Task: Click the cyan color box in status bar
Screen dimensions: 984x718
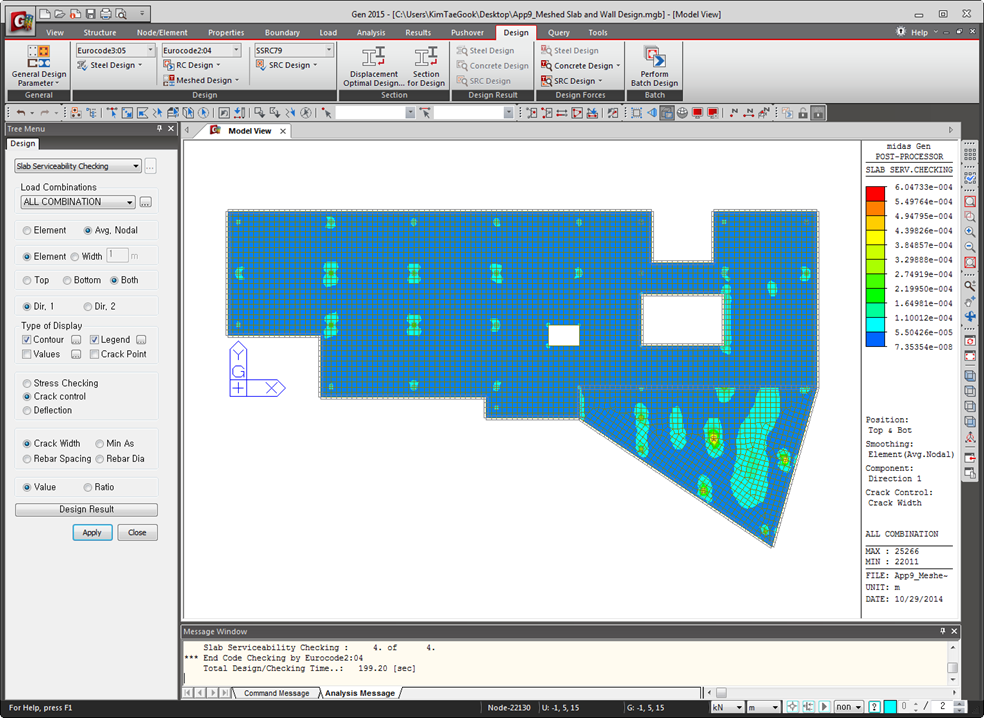Action: click(x=890, y=707)
